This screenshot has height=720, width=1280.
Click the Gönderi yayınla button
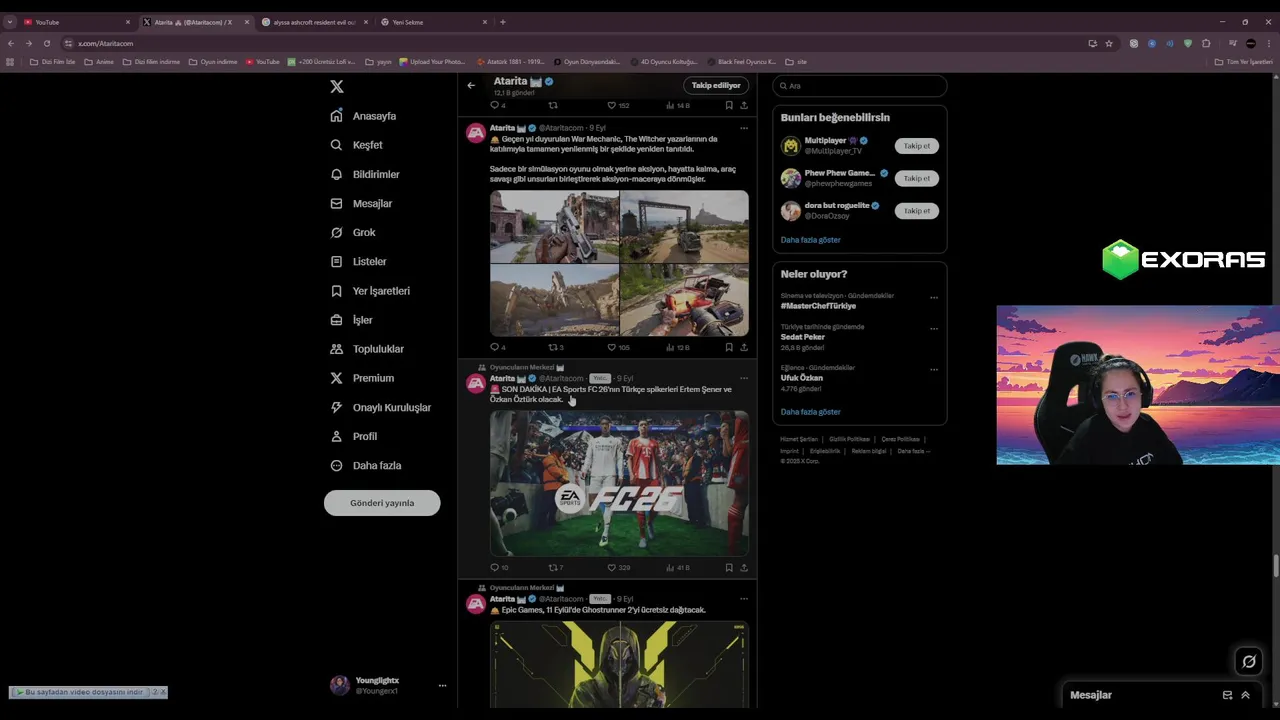[x=382, y=503]
